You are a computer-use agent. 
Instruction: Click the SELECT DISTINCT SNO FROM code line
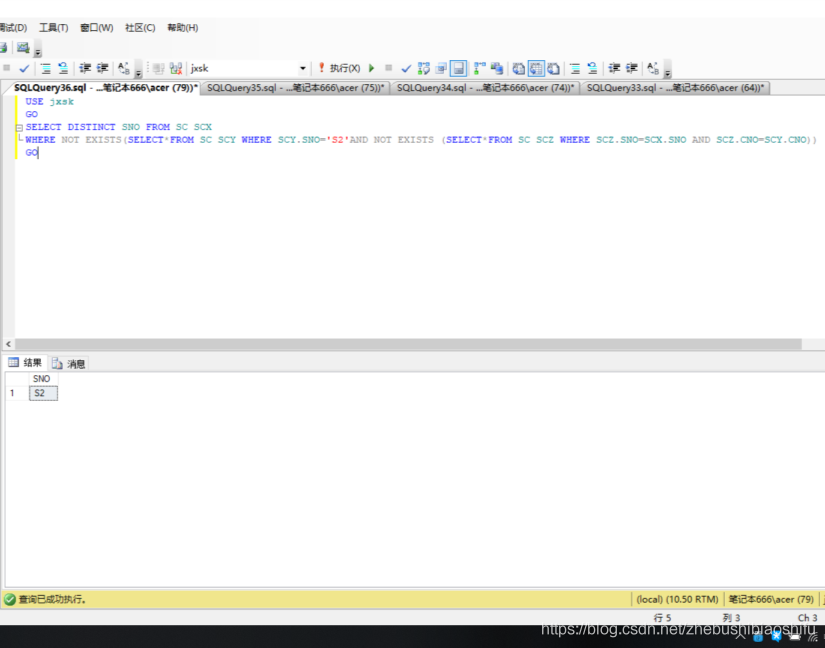coord(118,127)
